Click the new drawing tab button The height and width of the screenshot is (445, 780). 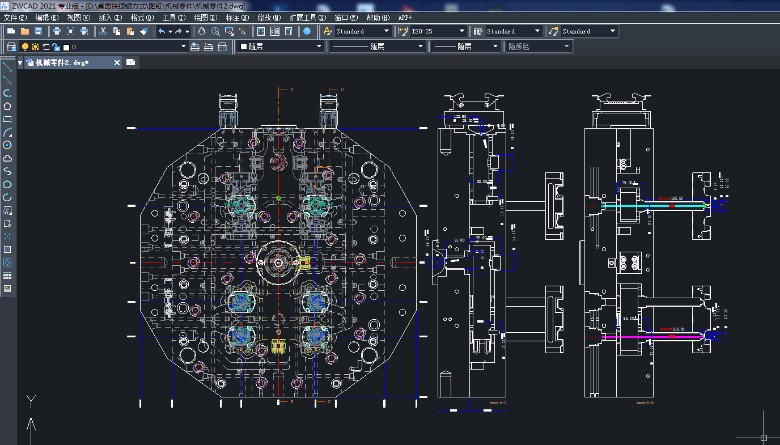click(x=131, y=62)
